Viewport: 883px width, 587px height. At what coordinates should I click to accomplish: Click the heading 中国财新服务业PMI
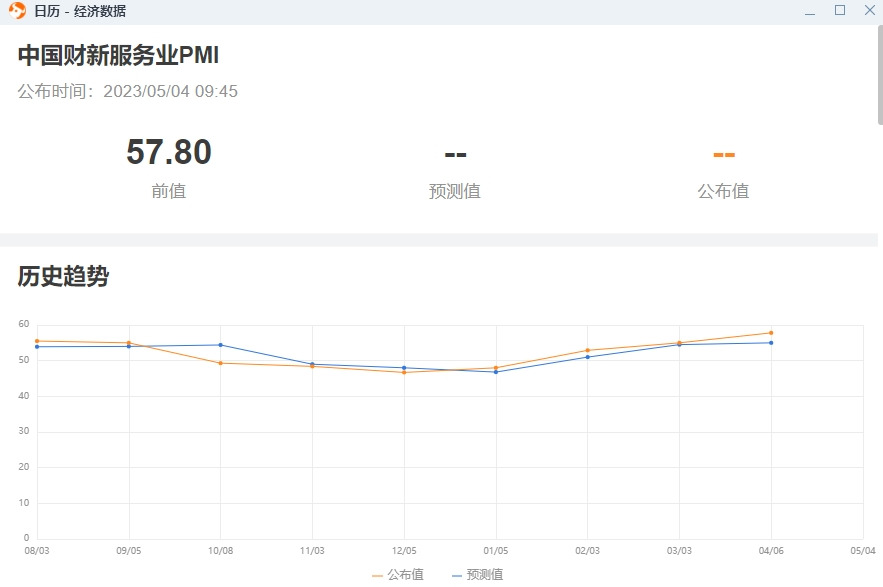(x=118, y=56)
